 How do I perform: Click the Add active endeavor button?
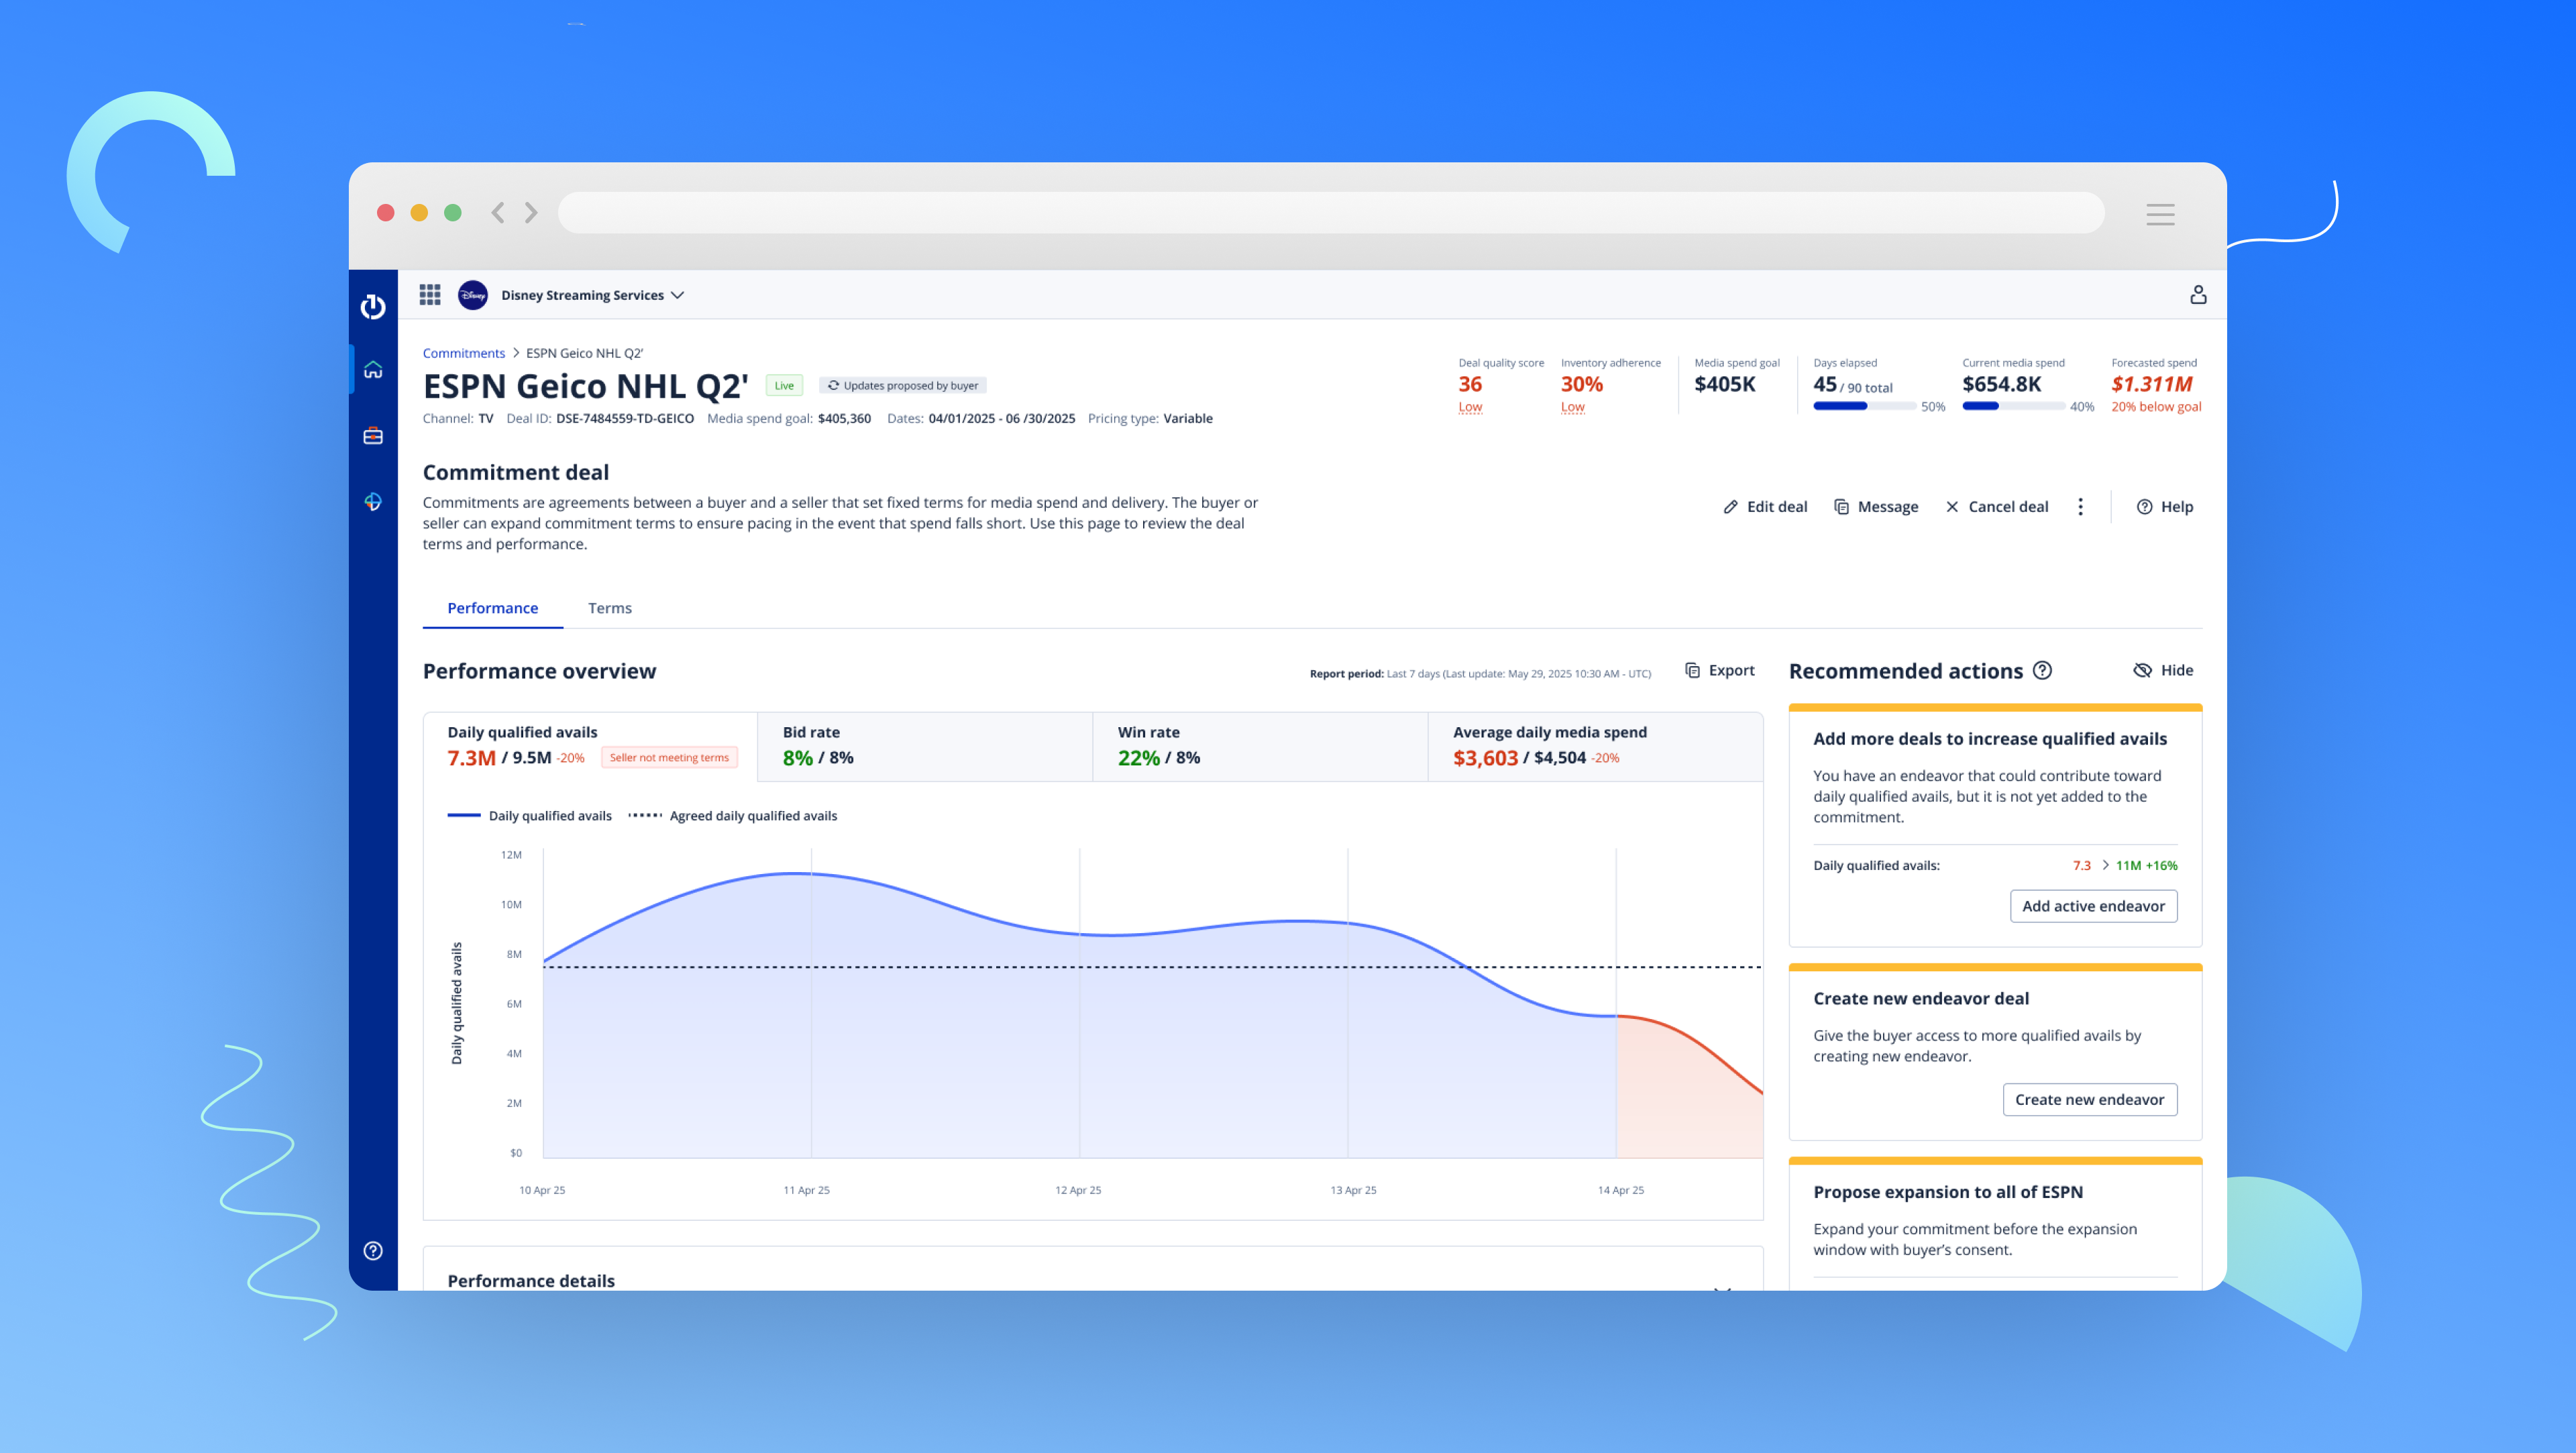tap(2093, 906)
